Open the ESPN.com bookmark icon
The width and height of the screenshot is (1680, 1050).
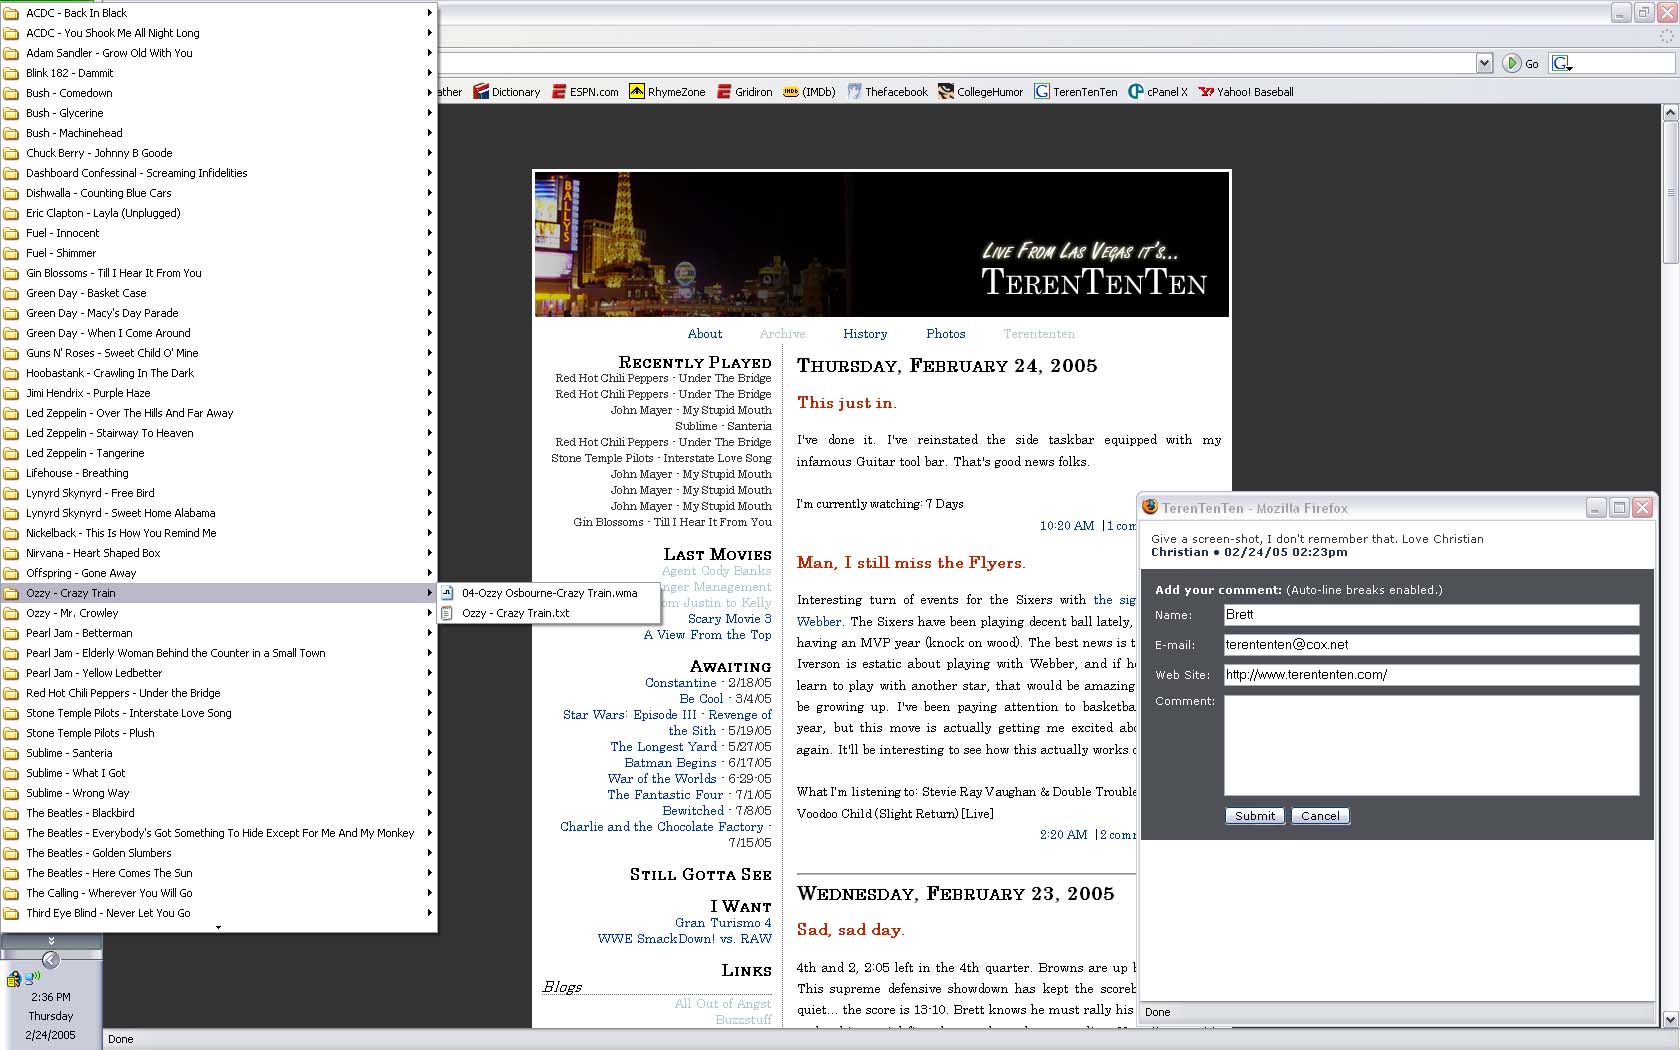[x=559, y=92]
